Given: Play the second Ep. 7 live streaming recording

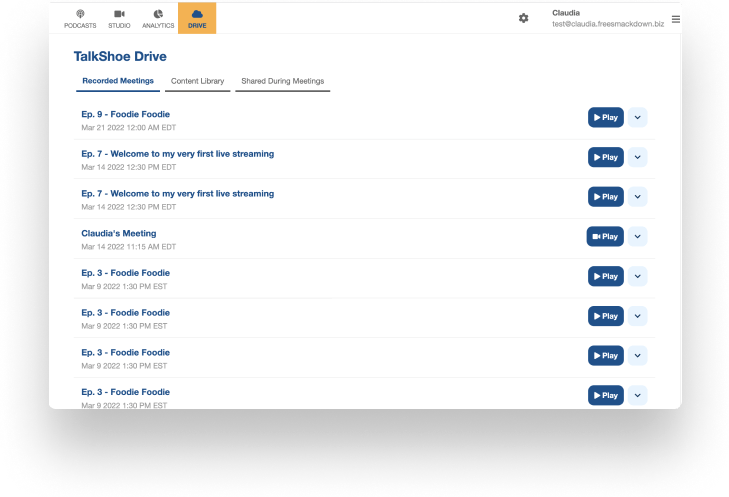Looking at the screenshot, I should pyautogui.click(x=606, y=197).
